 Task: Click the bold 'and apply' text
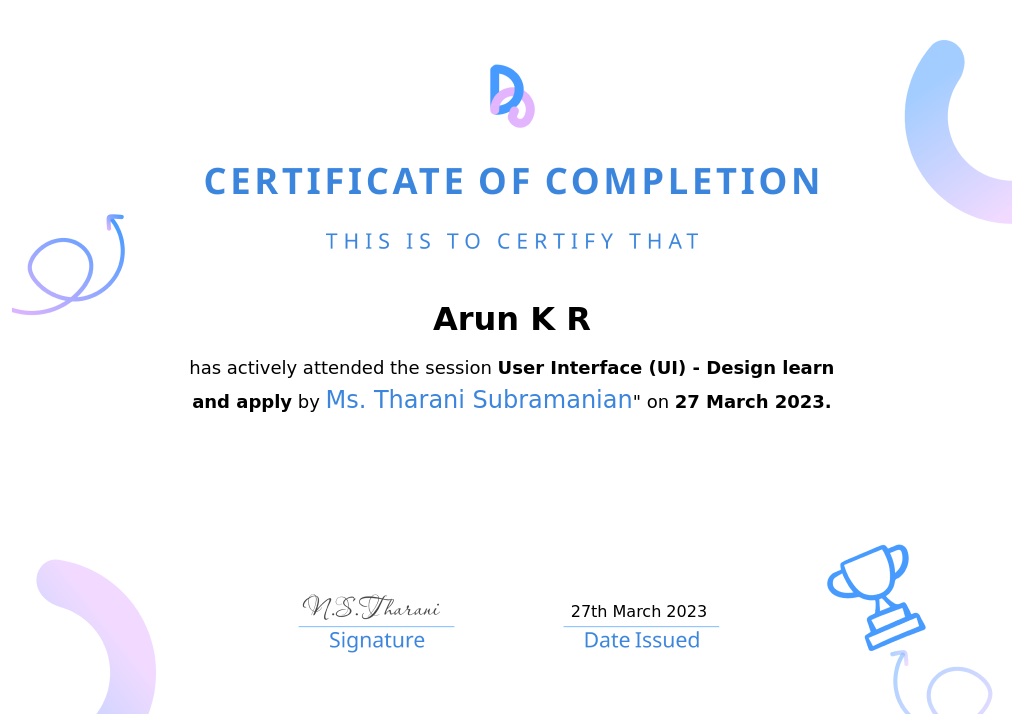pos(242,402)
